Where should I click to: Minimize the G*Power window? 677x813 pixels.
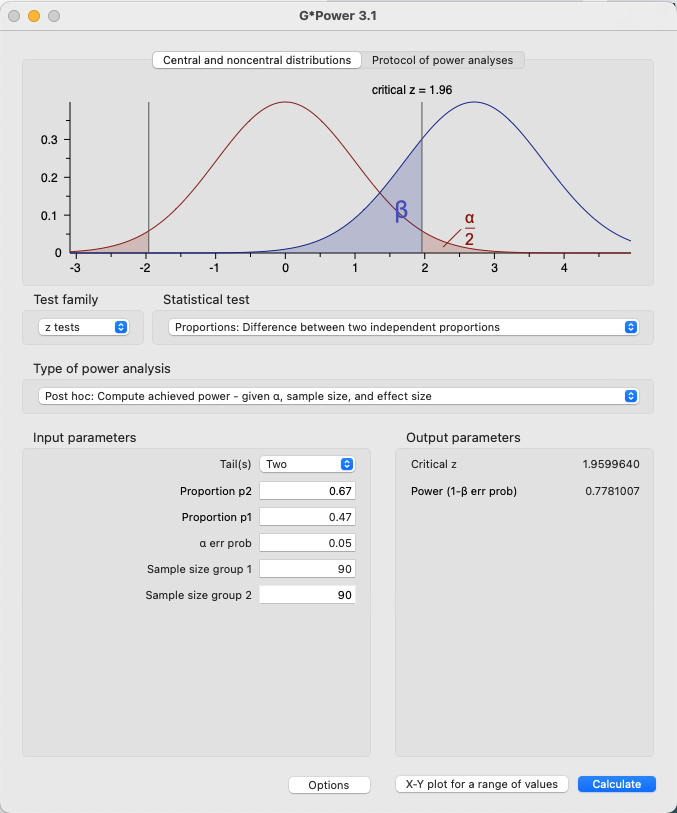34,16
